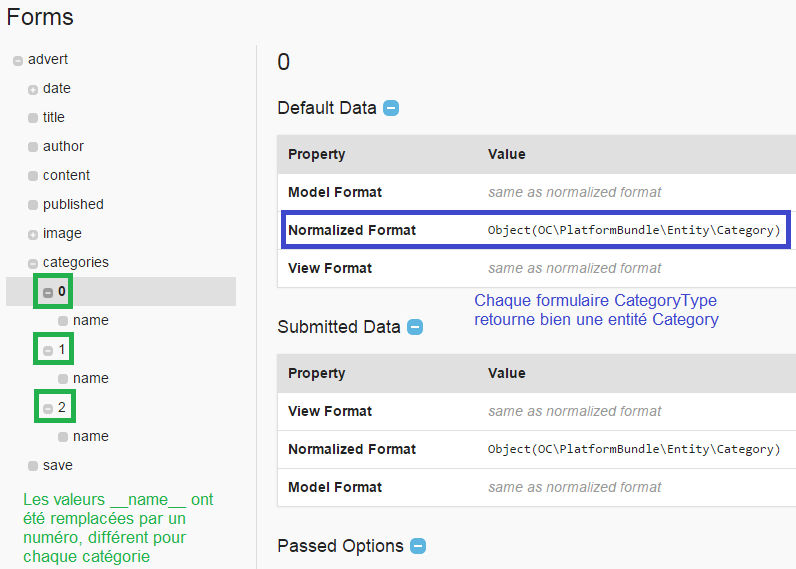Collapse the categories tree node
796x569 pixels.
point(33,264)
